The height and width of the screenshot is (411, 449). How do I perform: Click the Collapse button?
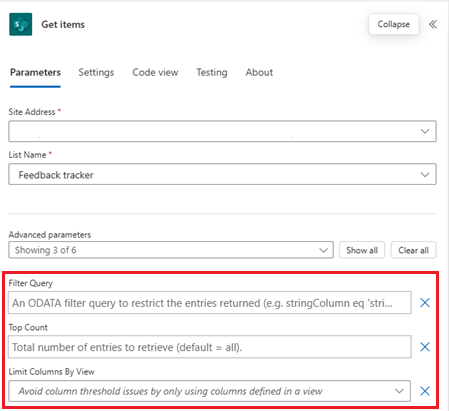[394, 24]
